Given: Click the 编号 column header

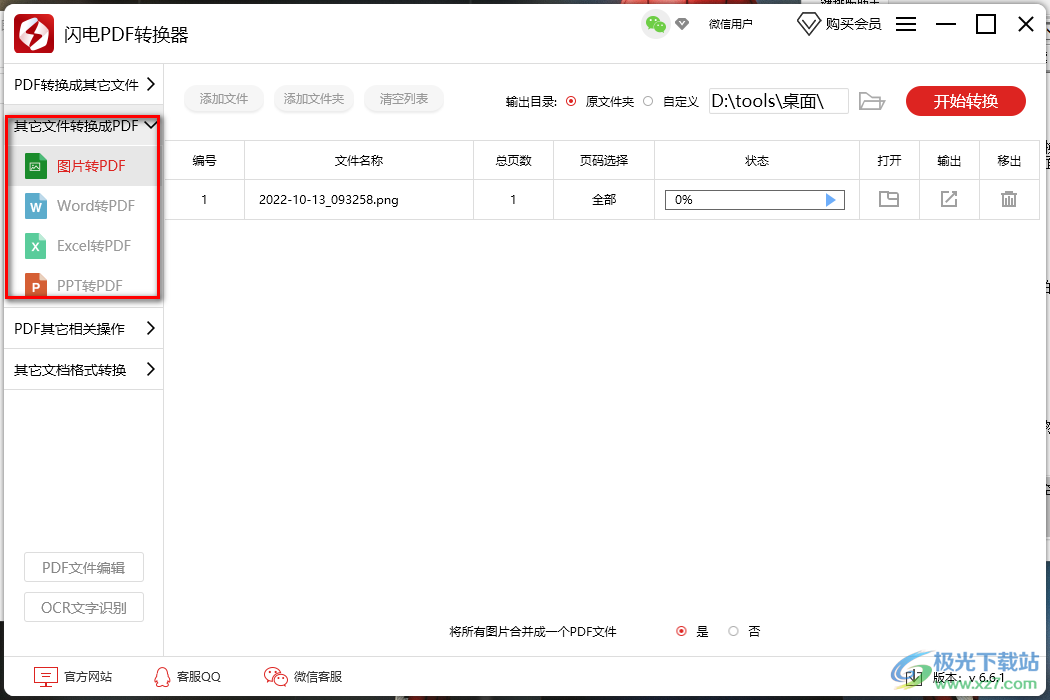Looking at the screenshot, I should [x=204, y=161].
